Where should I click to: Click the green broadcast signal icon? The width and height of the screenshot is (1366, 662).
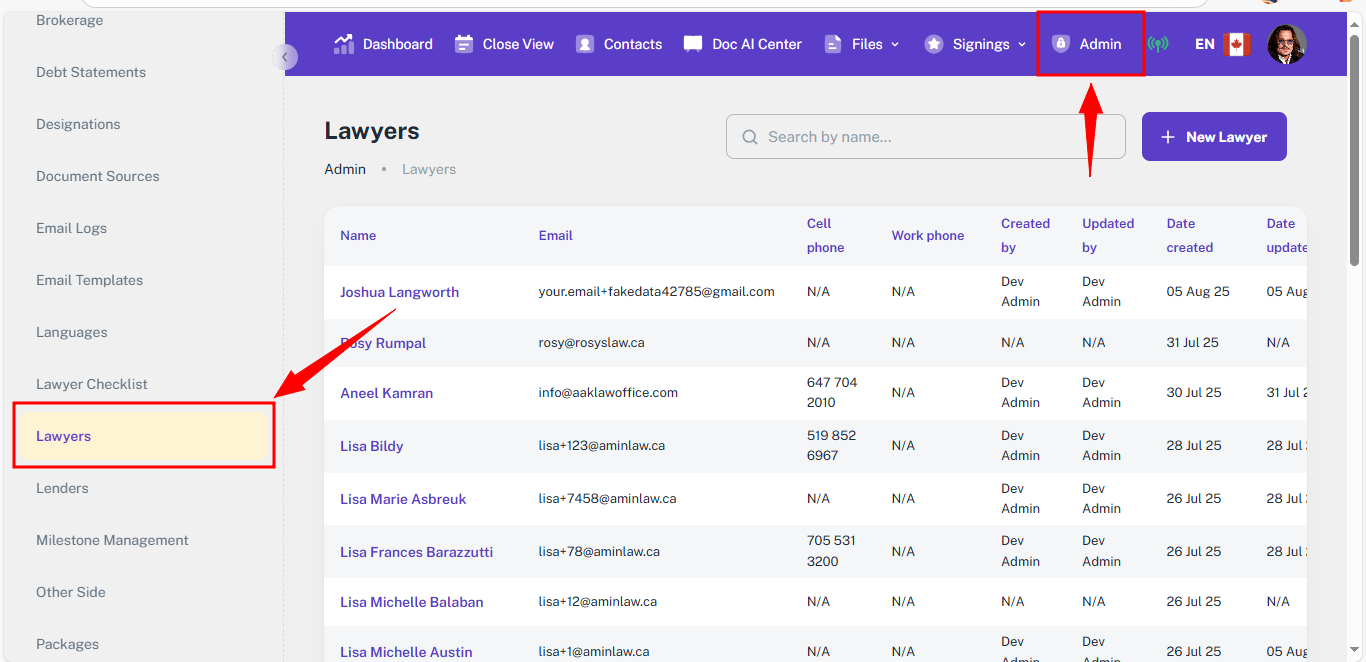coord(1158,44)
